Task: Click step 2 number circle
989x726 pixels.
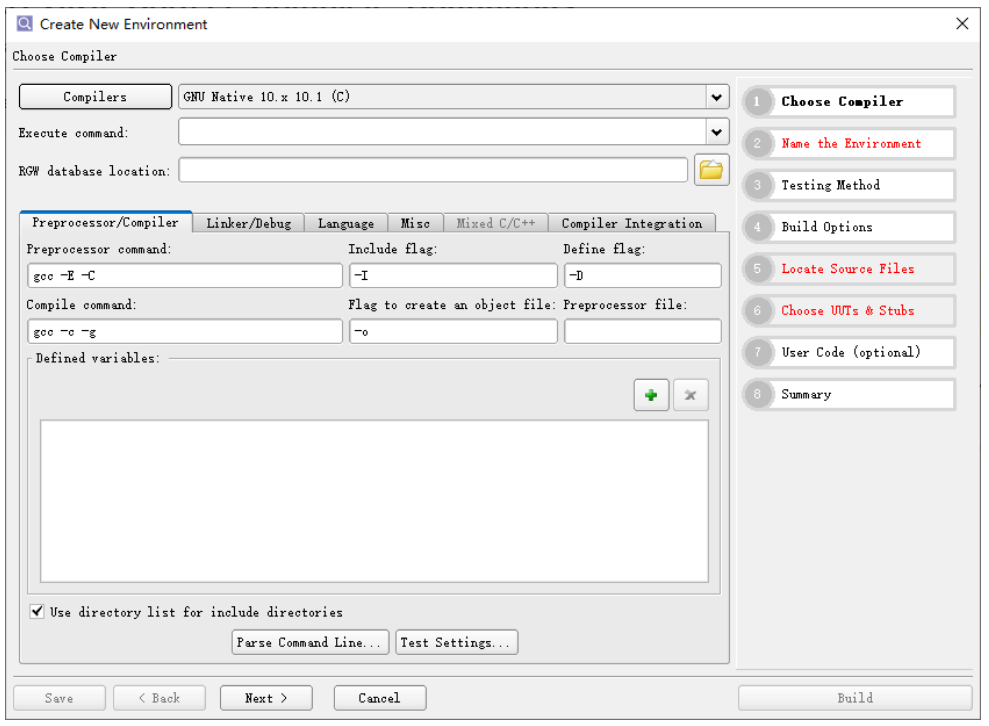Action: (x=757, y=143)
